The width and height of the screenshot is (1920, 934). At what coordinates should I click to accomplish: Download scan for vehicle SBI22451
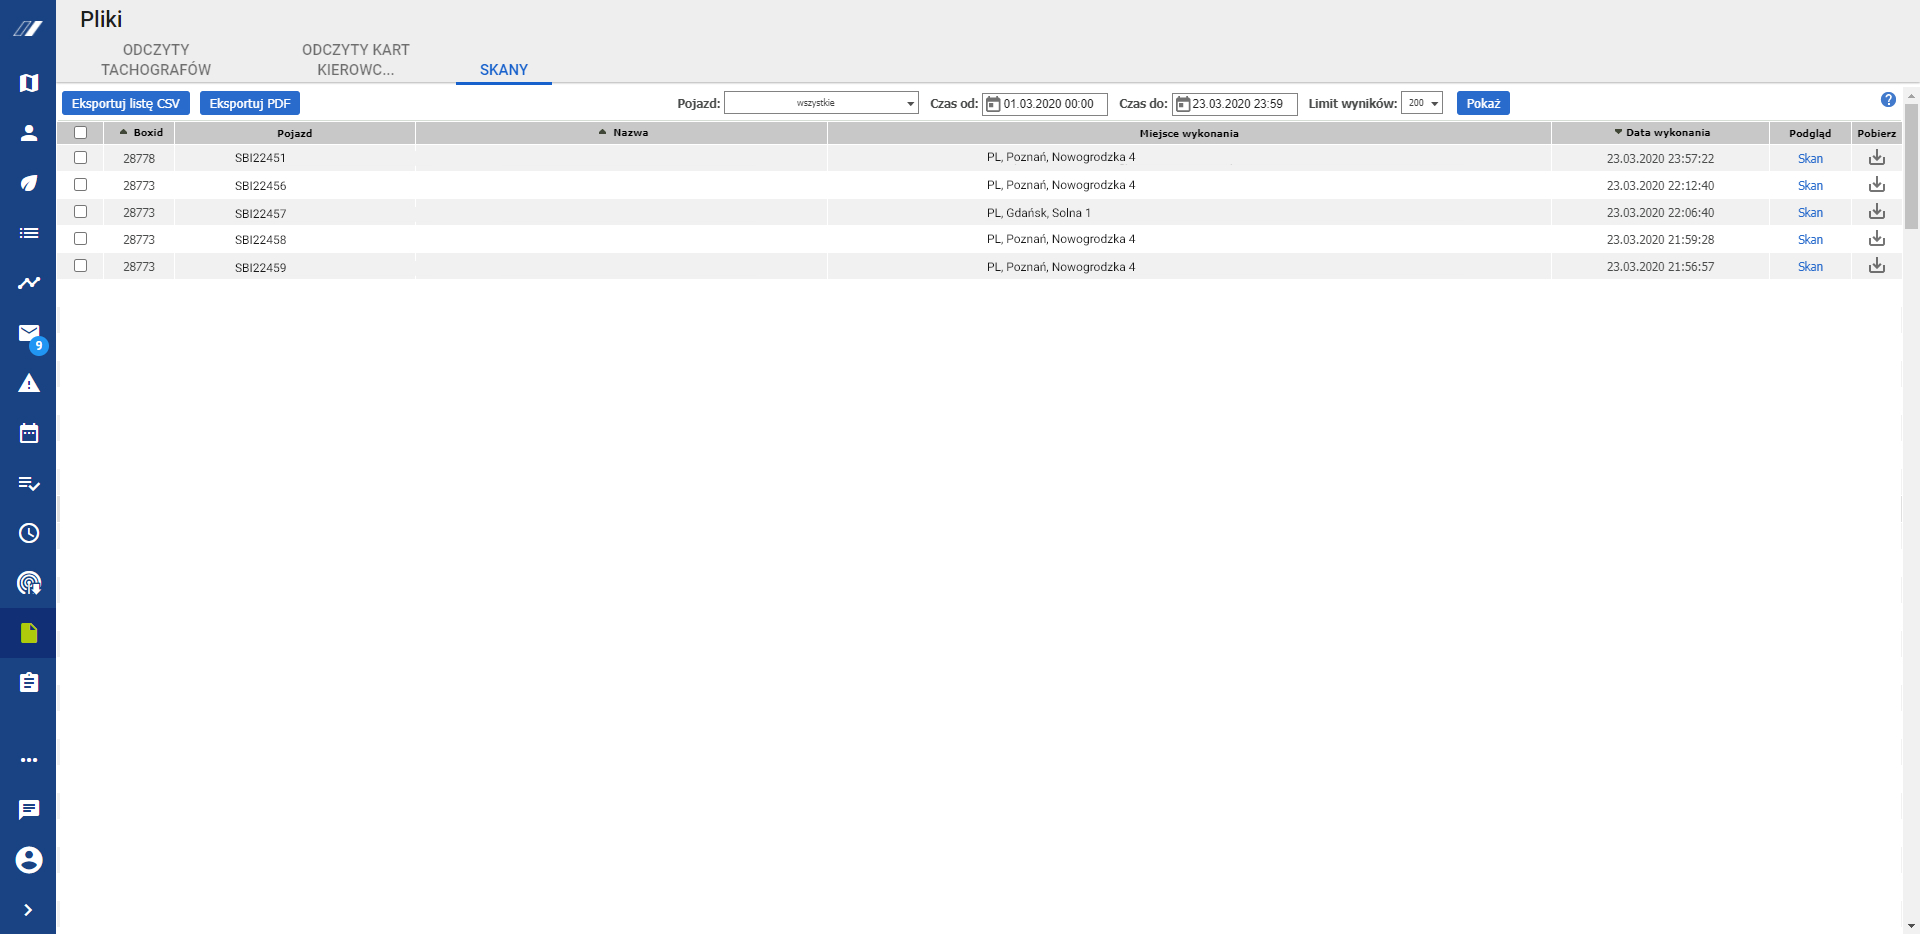pos(1876,158)
